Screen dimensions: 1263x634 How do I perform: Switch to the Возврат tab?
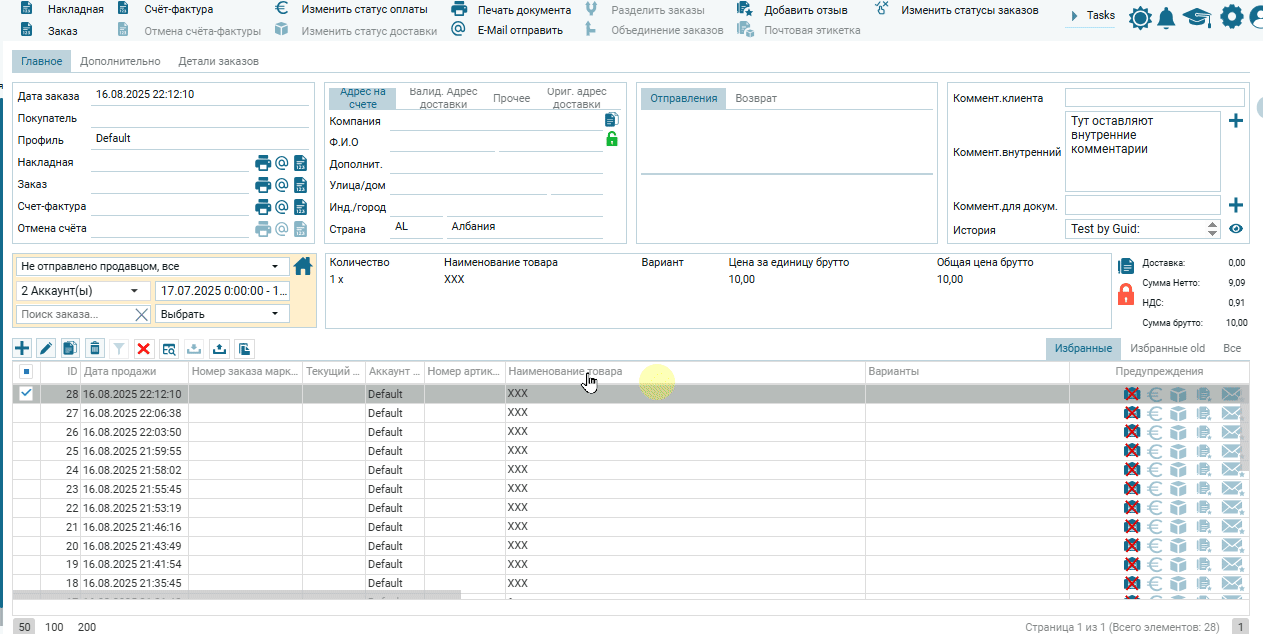[756, 98]
